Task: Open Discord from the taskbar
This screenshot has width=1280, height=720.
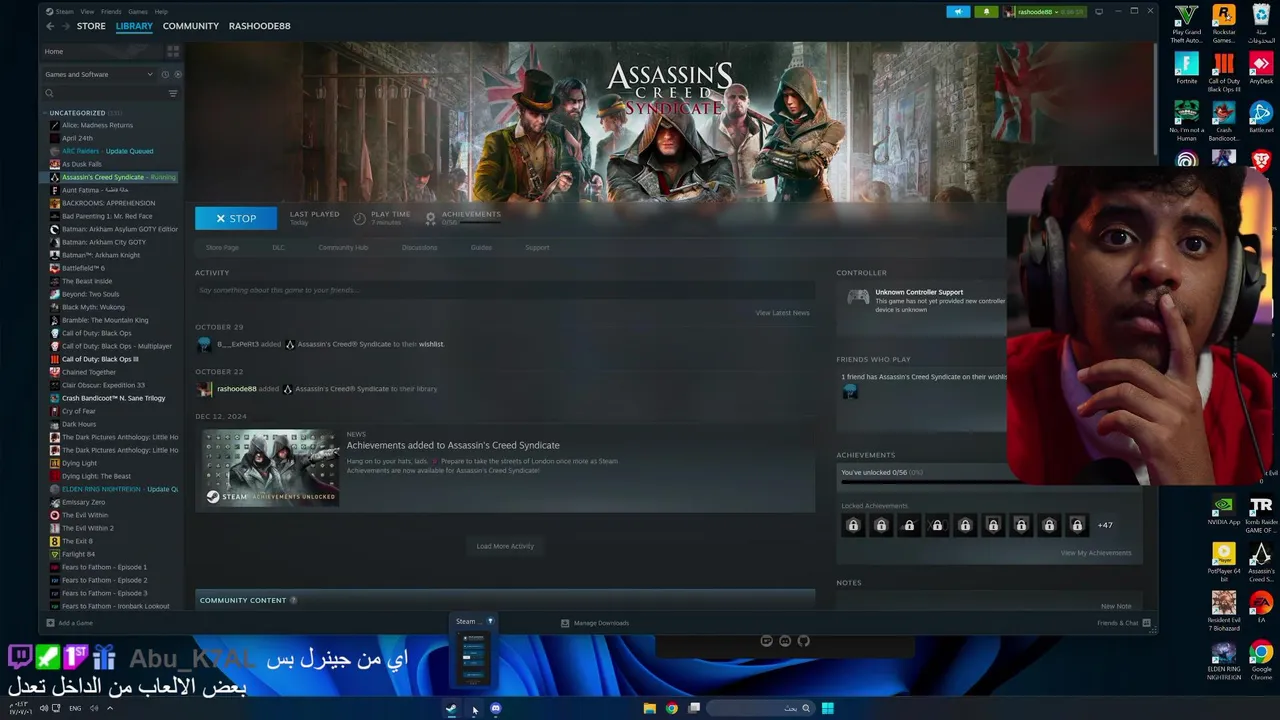Action: [x=495, y=708]
